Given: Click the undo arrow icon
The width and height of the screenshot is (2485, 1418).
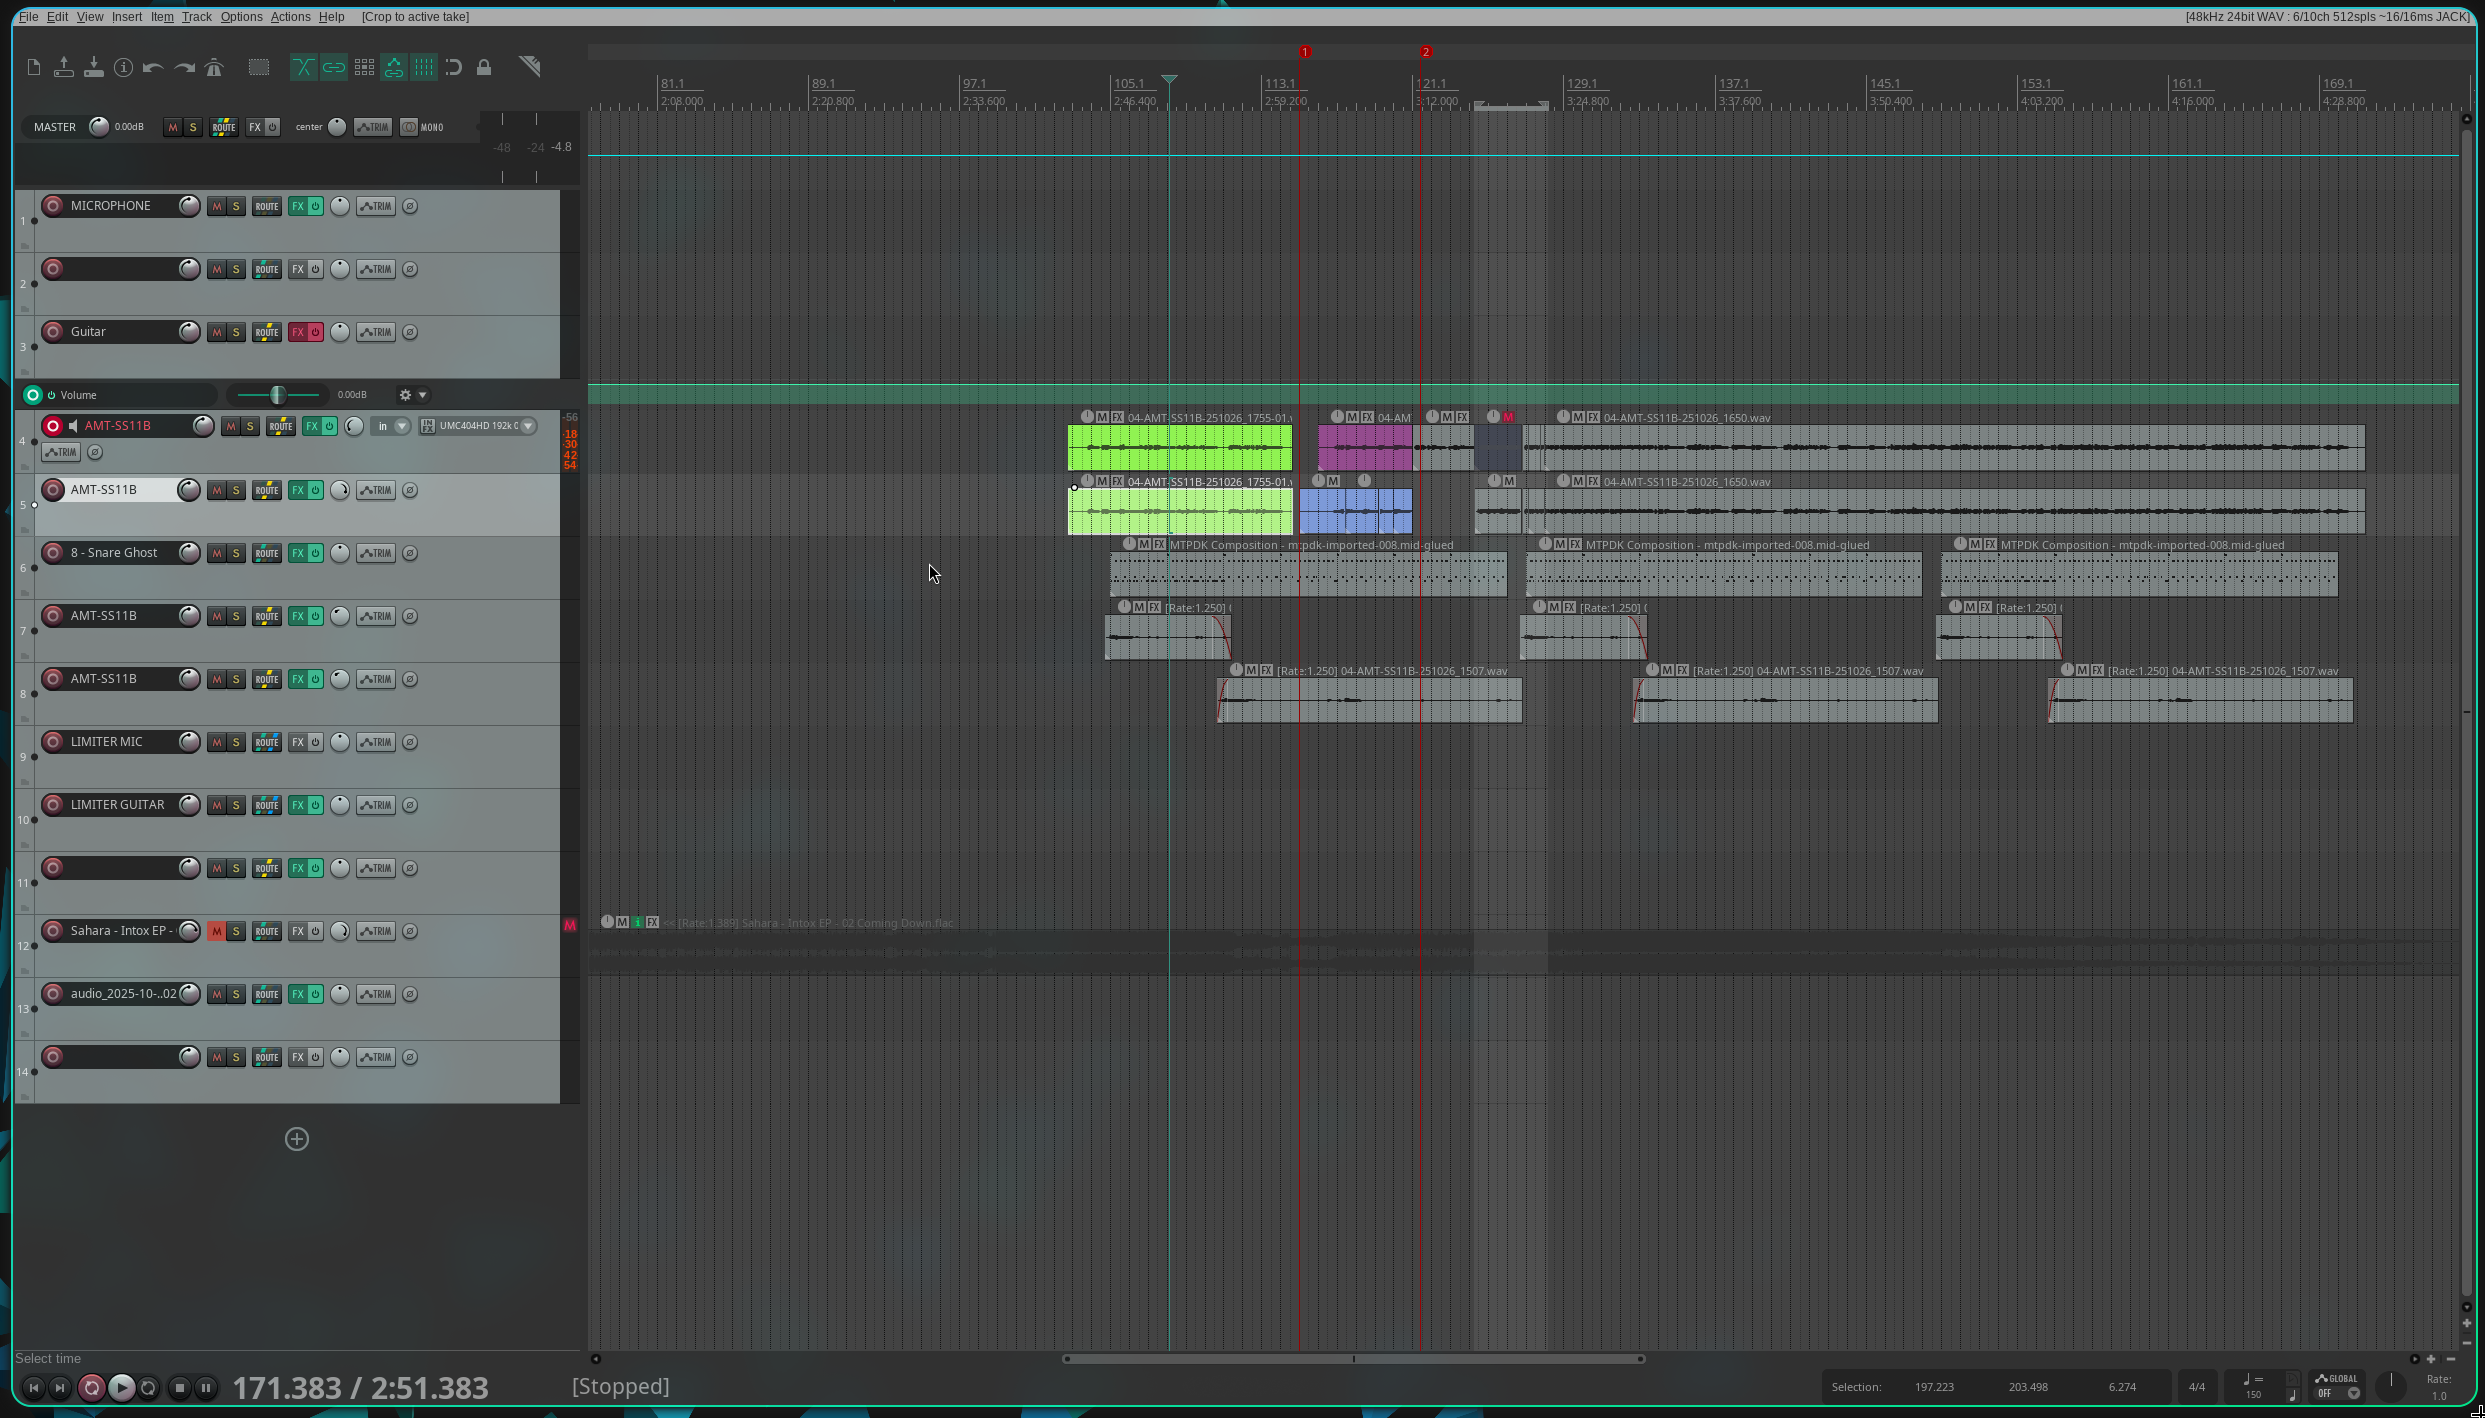Looking at the screenshot, I should tap(153, 67).
